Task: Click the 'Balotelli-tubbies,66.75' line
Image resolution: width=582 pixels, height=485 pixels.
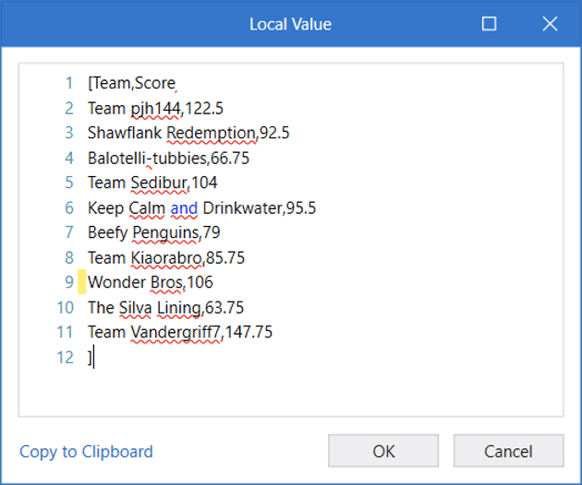Action: 169,158
